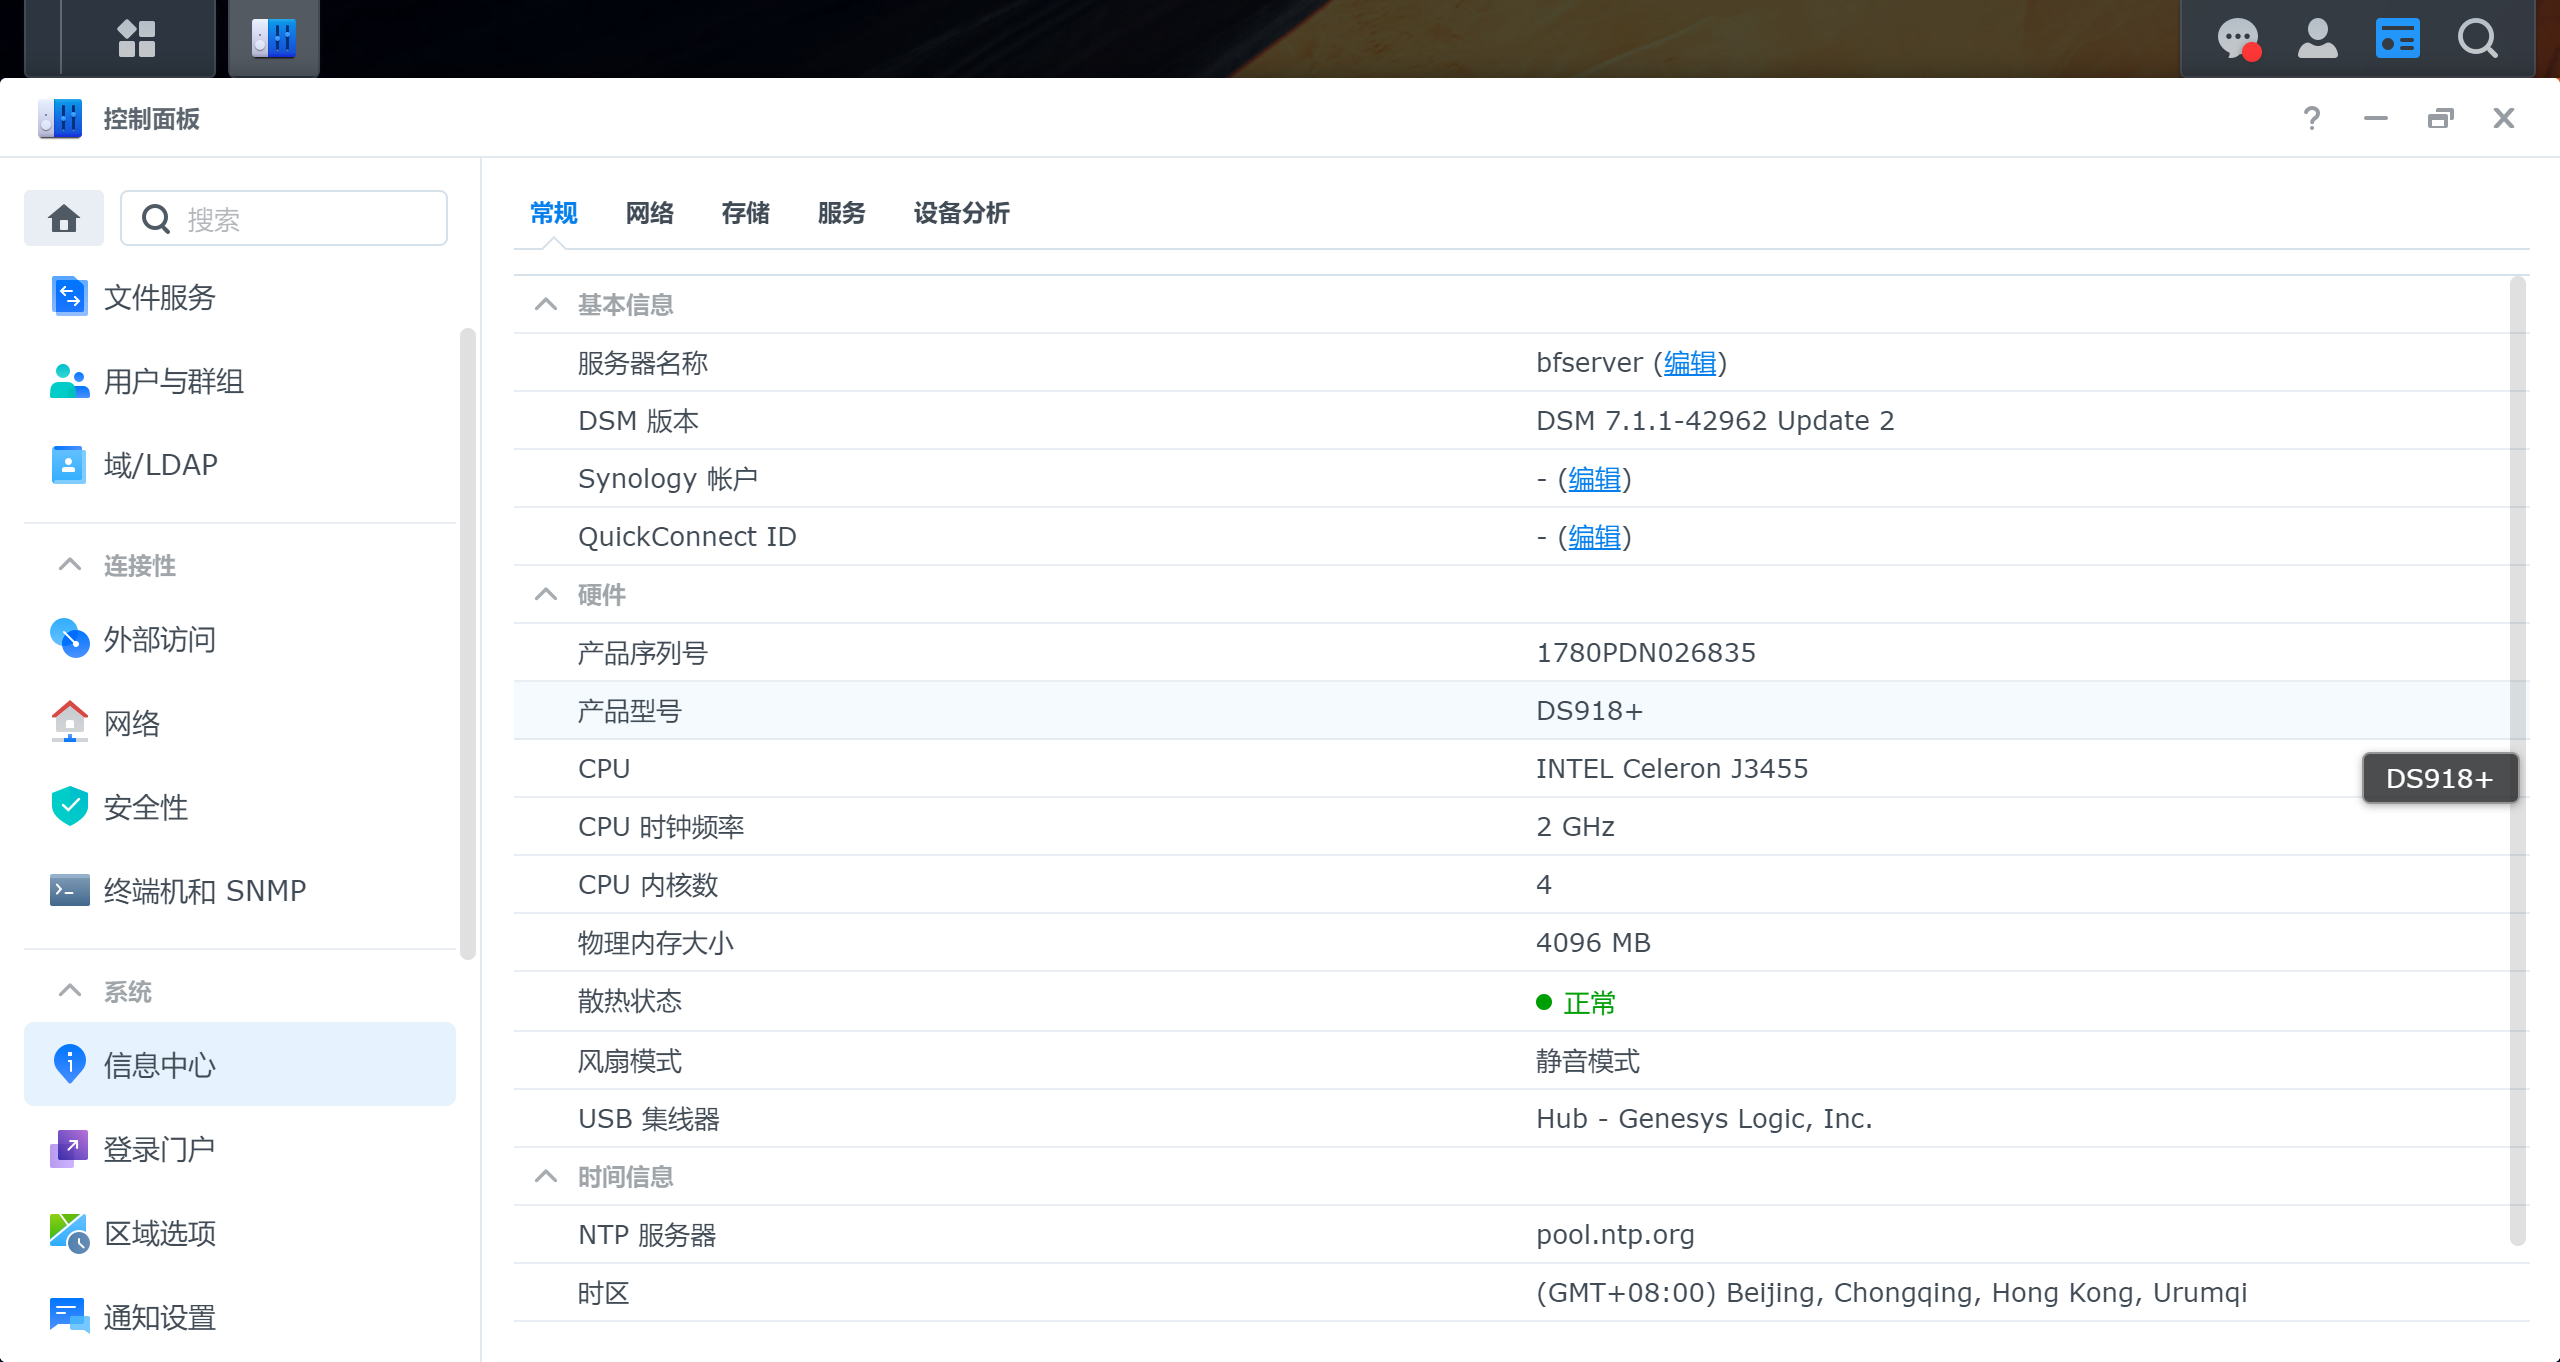This screenshot has height=1362, width=2560.
Task: Click the sidebar vertical scrollbar
Action: [467, 644]
